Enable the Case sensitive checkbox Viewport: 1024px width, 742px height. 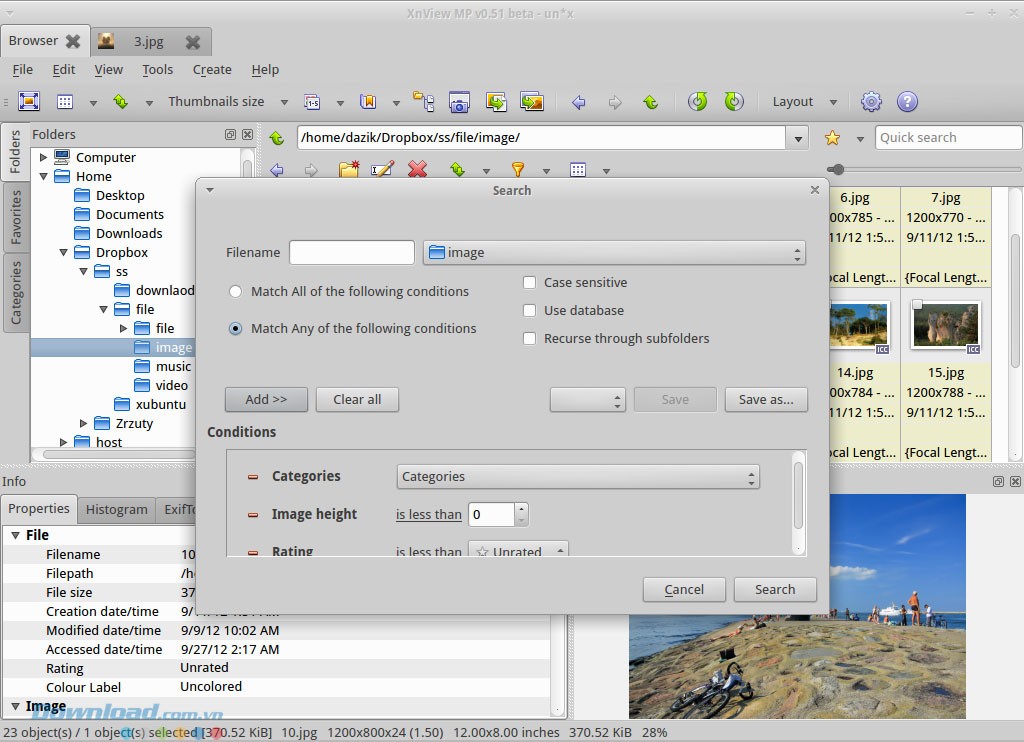tap(530, 283)
